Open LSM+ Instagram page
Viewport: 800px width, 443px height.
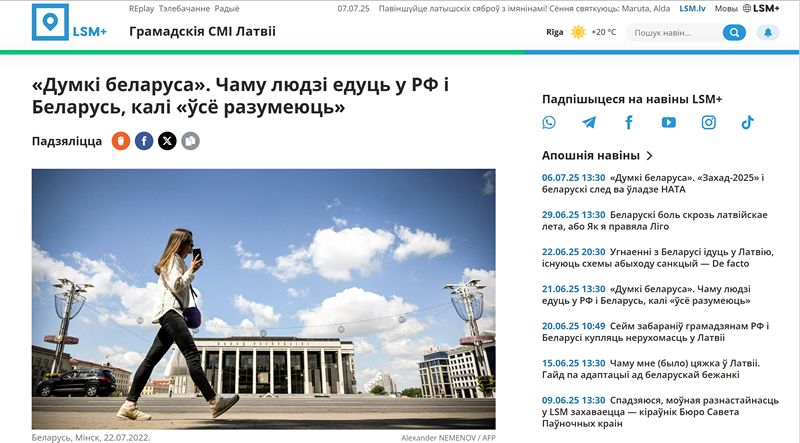pyautogui.click(x=708, y=123)
